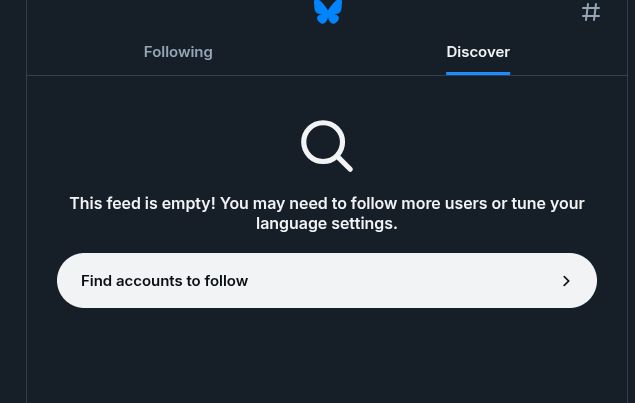This screenshot has height=403, width=635.
Task: Refresh the feed using the butterfly icon
Action: (328, 11)
